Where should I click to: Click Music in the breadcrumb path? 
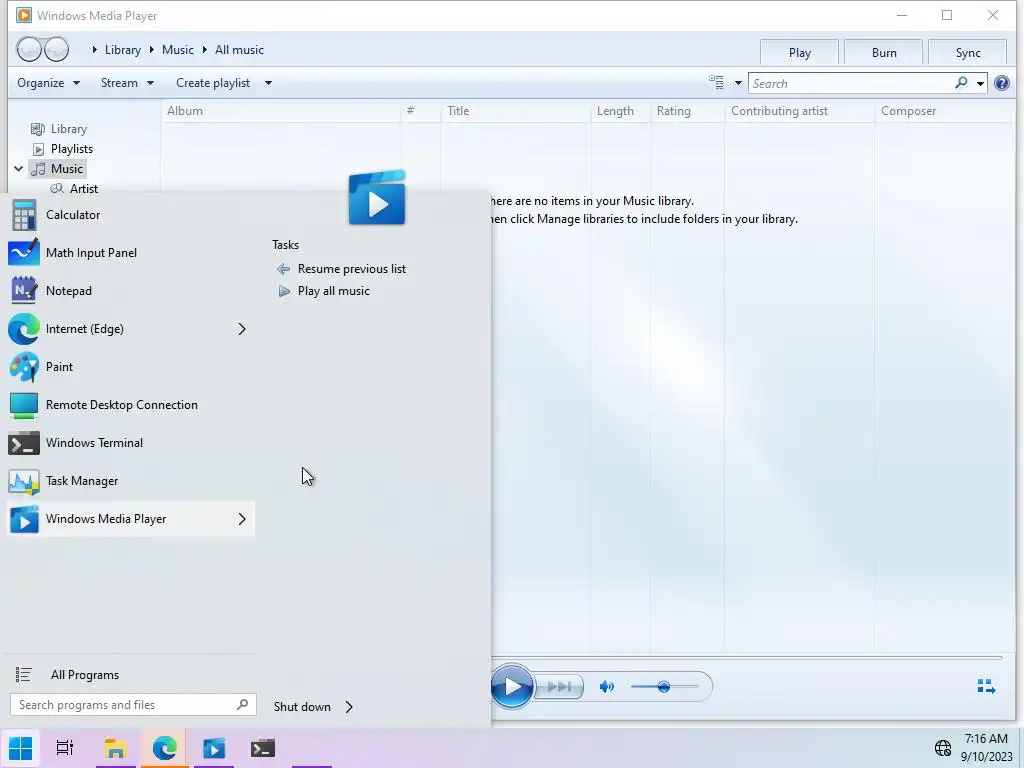click(x=178, y=50)
